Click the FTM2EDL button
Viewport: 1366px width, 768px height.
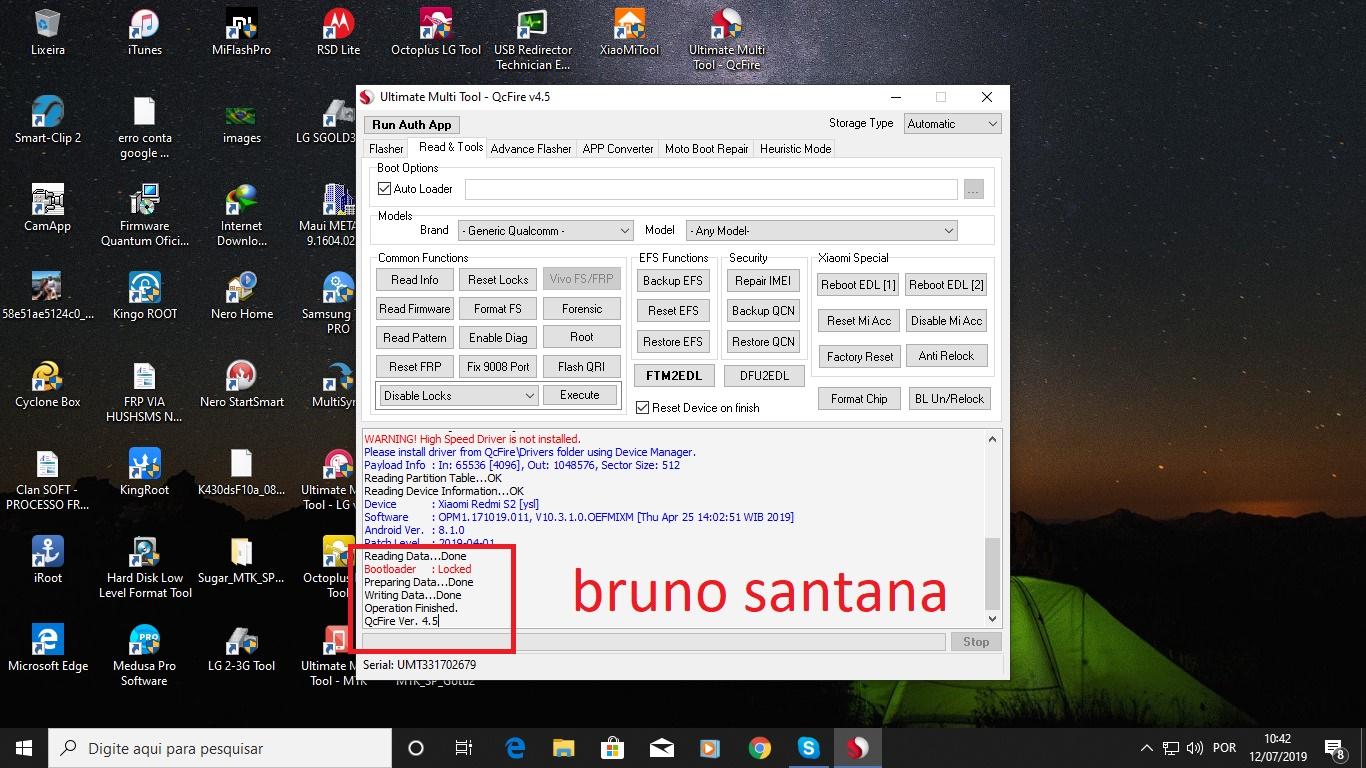point(674,376)
